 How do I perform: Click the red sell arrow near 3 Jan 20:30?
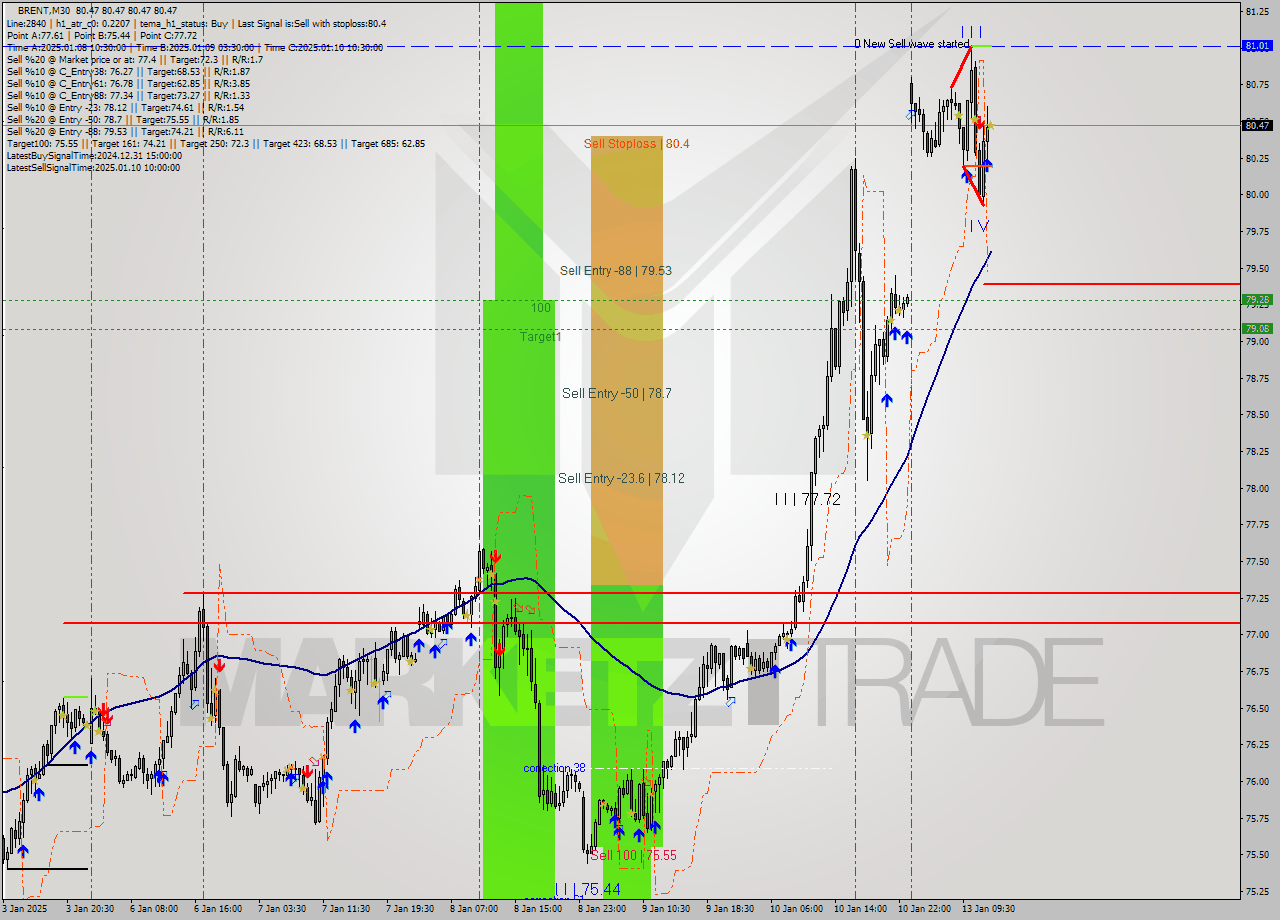pos(106,716)
